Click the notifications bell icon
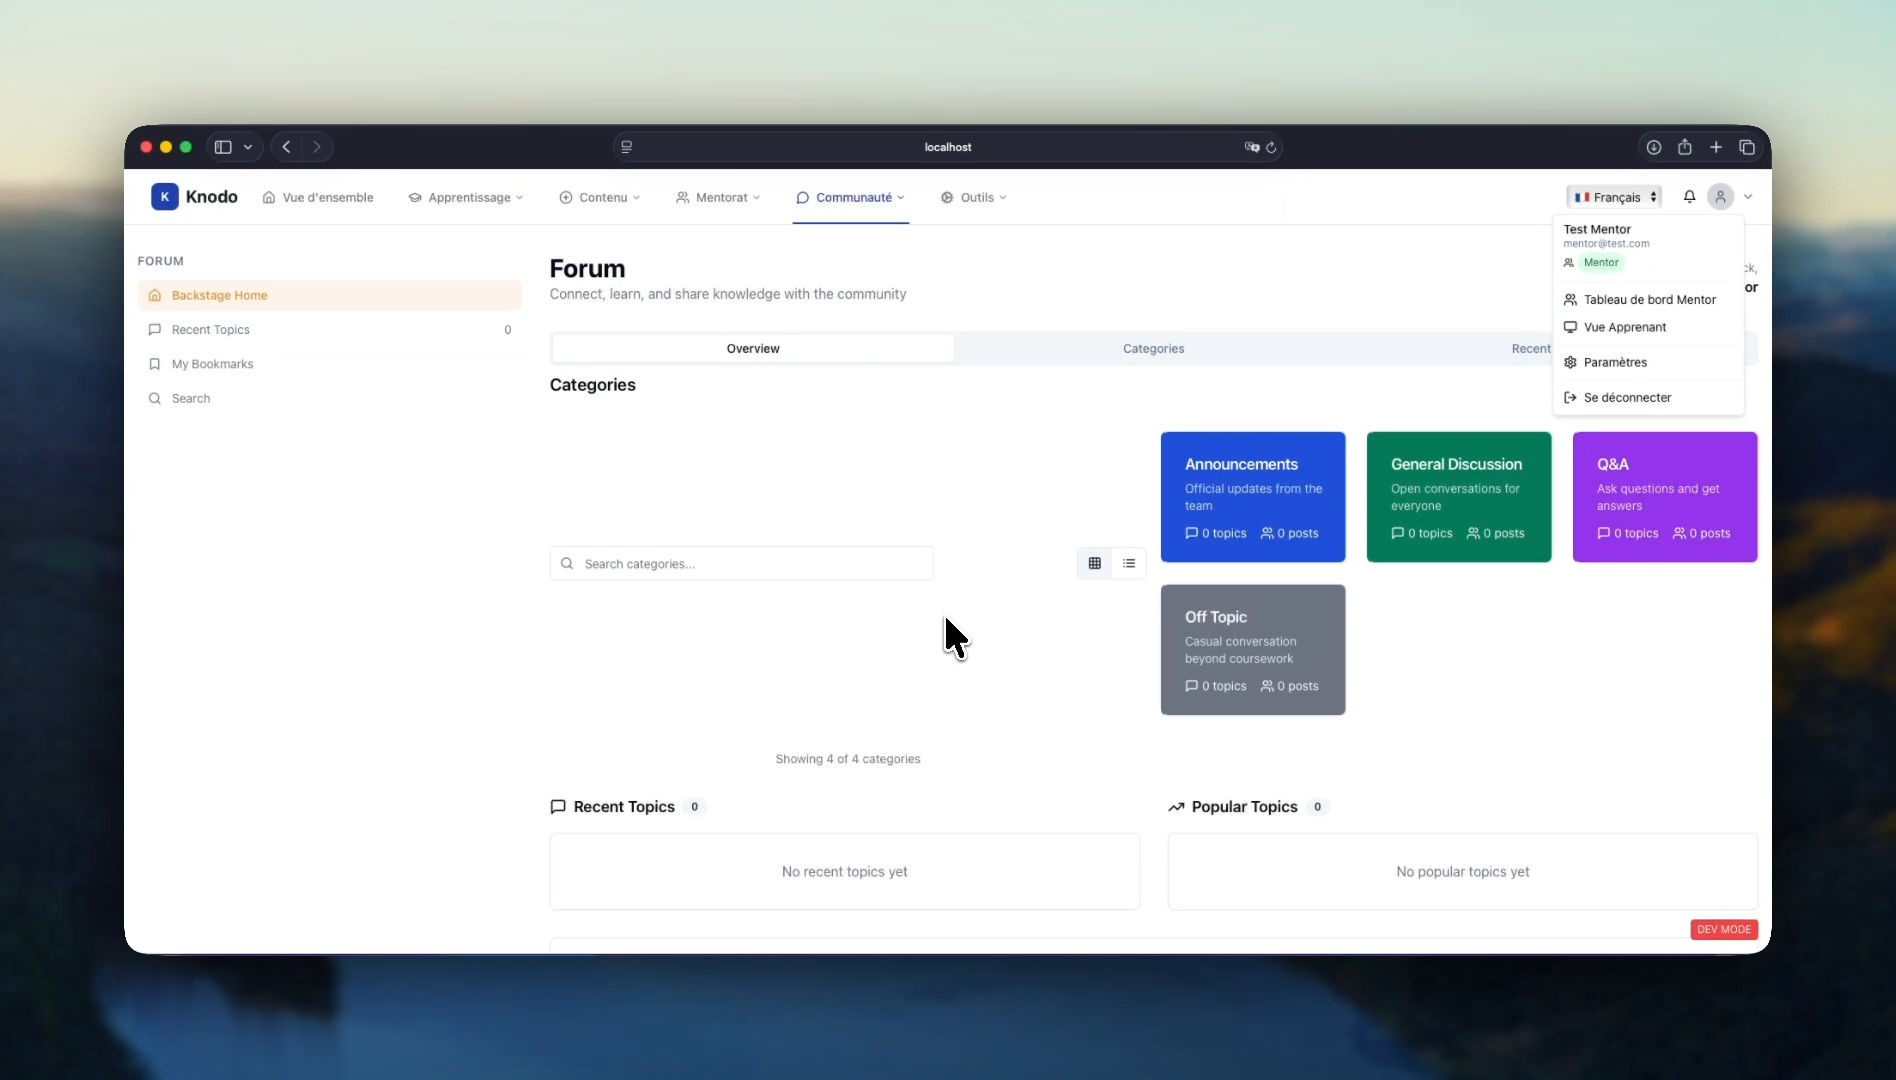 (1689, 197)
